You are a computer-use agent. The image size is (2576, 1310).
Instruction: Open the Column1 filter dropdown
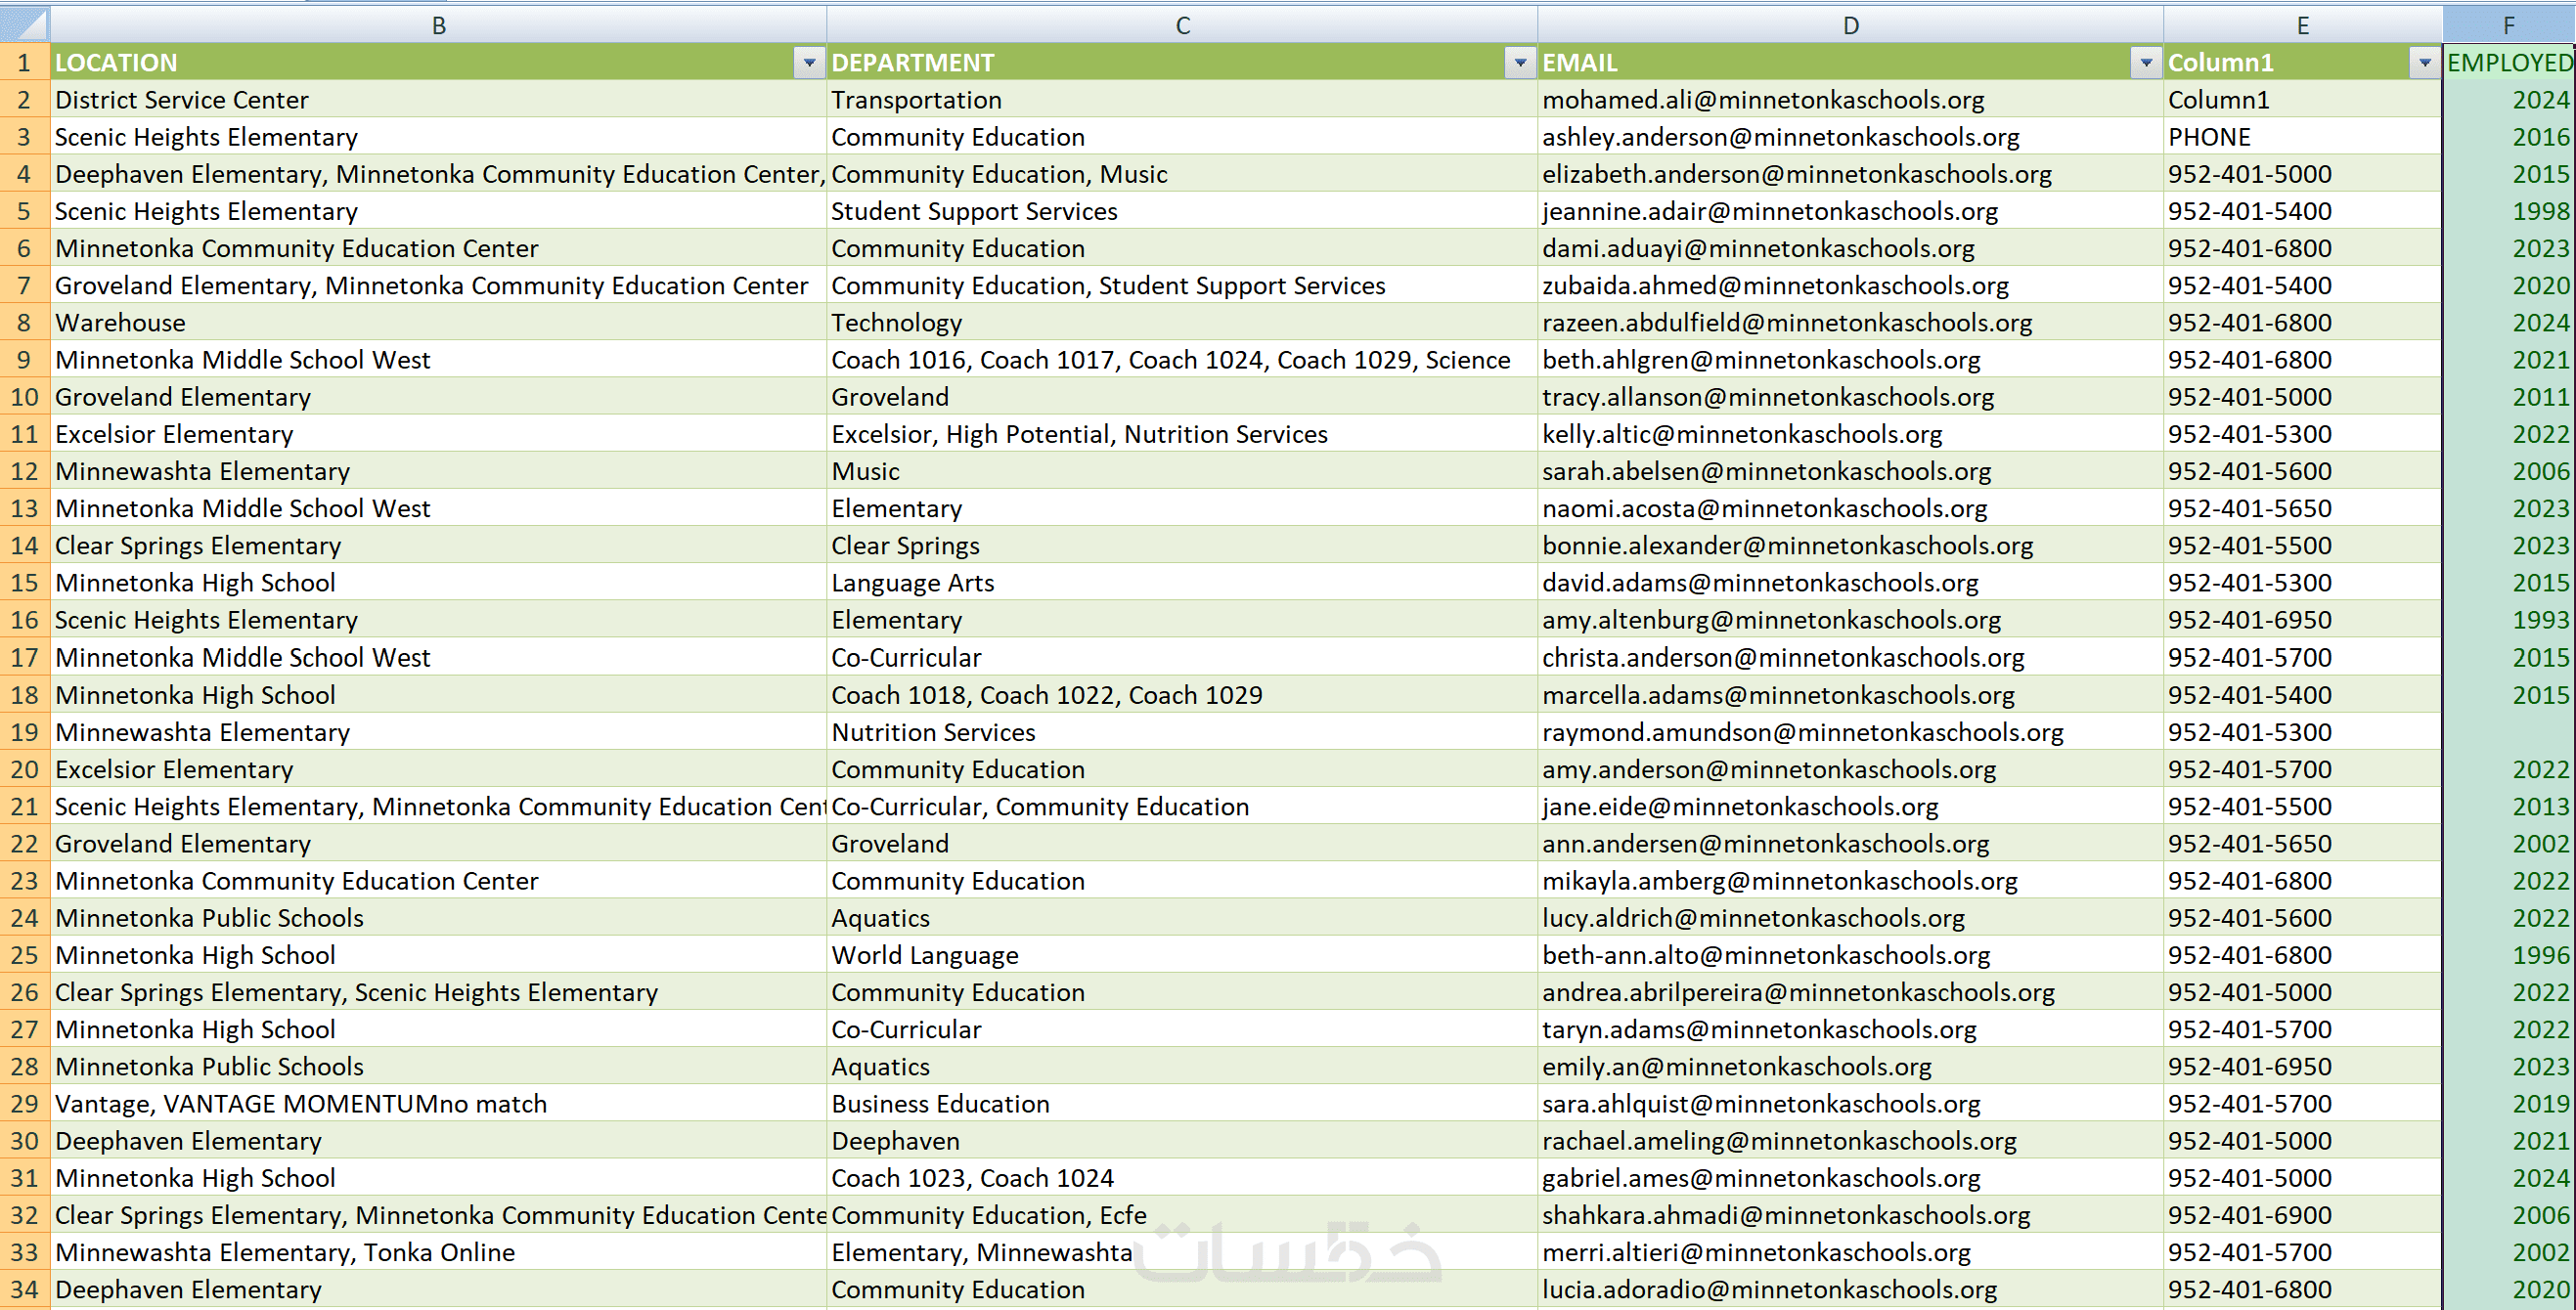click(x=2424, y=63)
